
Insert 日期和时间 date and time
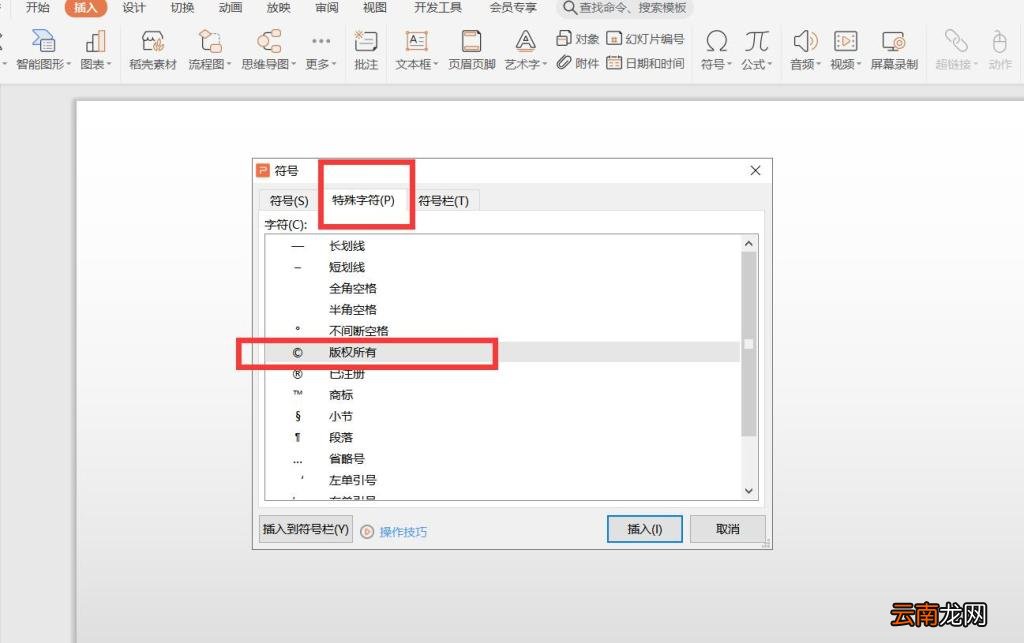click(x=645, y=63)
